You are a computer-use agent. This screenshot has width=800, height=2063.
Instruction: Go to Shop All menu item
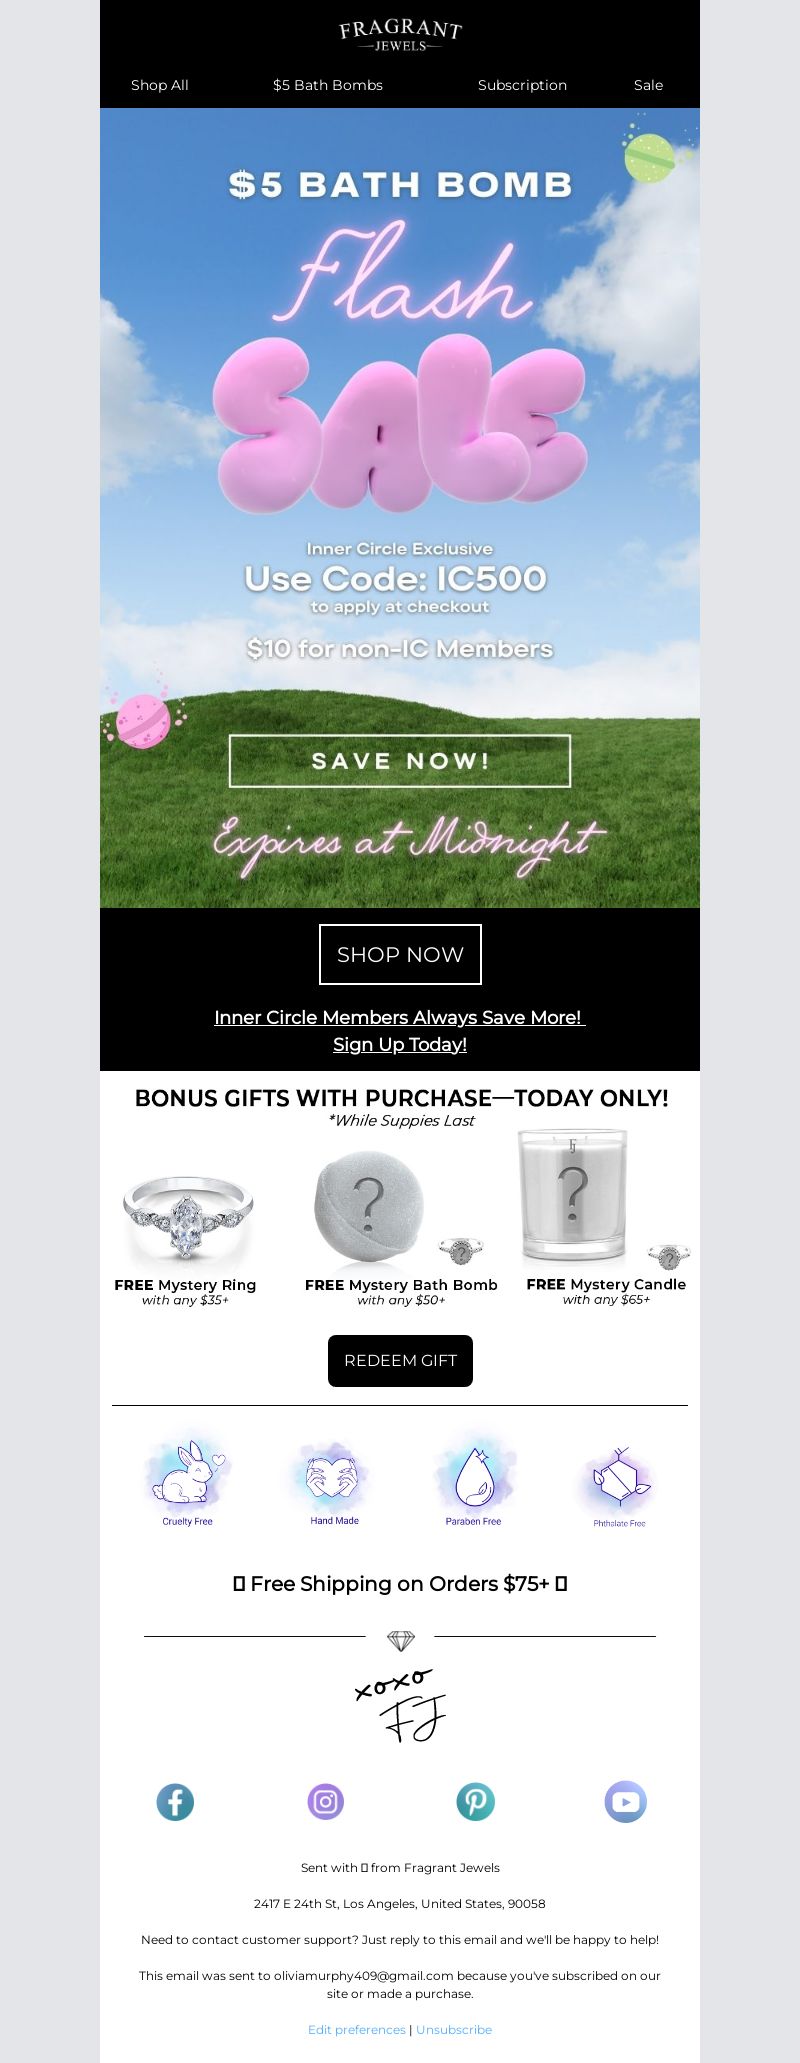point(160,85)
